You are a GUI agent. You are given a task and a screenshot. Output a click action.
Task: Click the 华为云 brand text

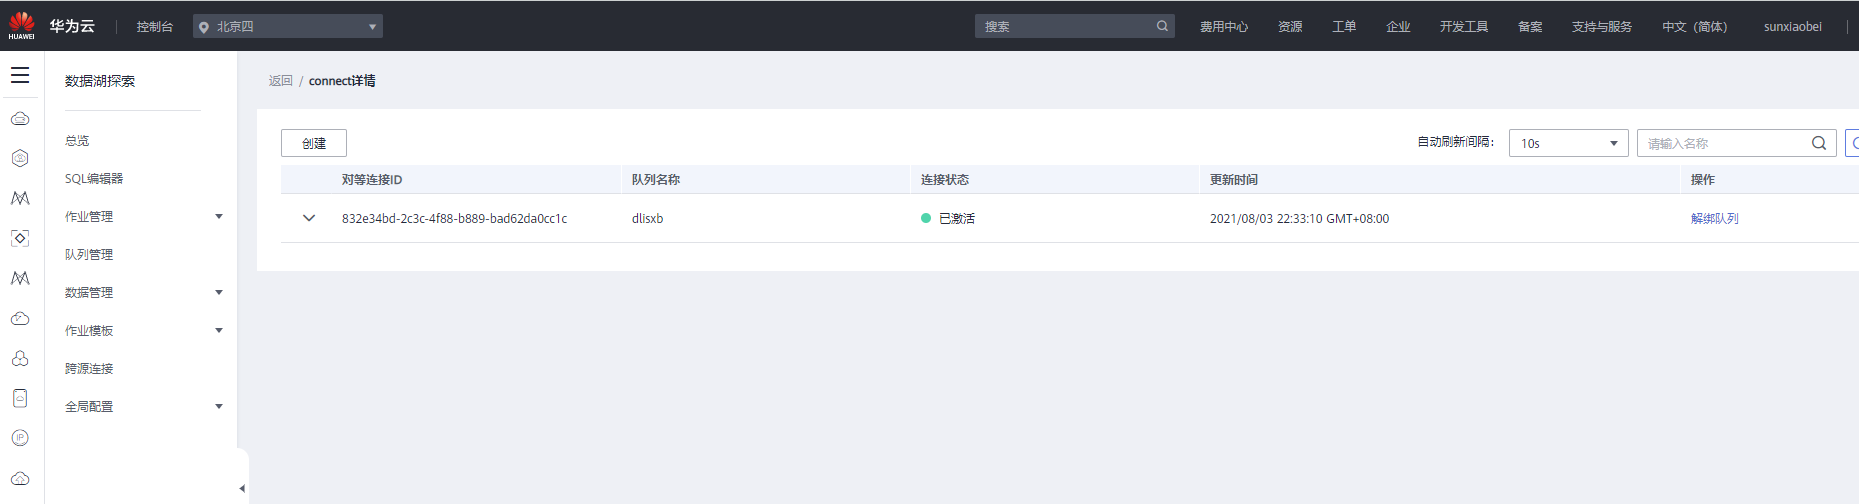pyautogui.click(x=72, y=26)
